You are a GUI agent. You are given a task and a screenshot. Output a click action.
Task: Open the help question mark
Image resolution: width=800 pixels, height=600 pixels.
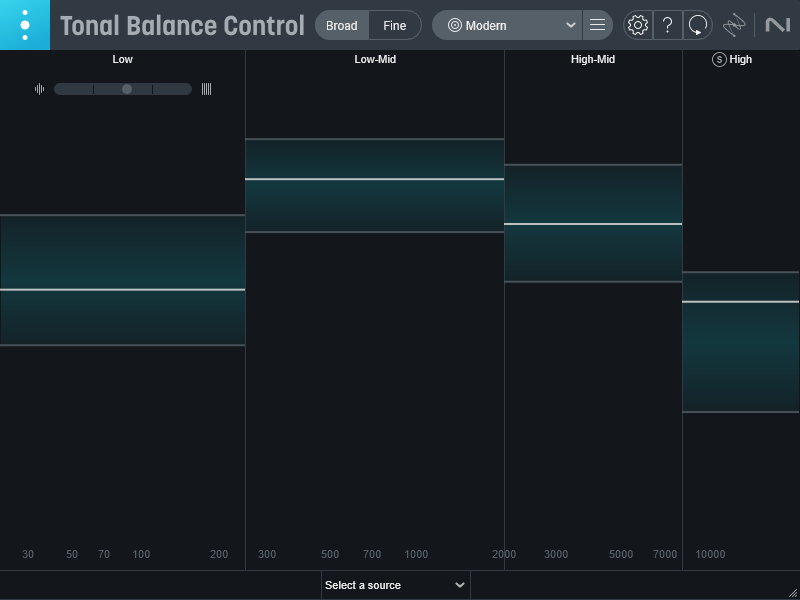[x=668, y=25]
